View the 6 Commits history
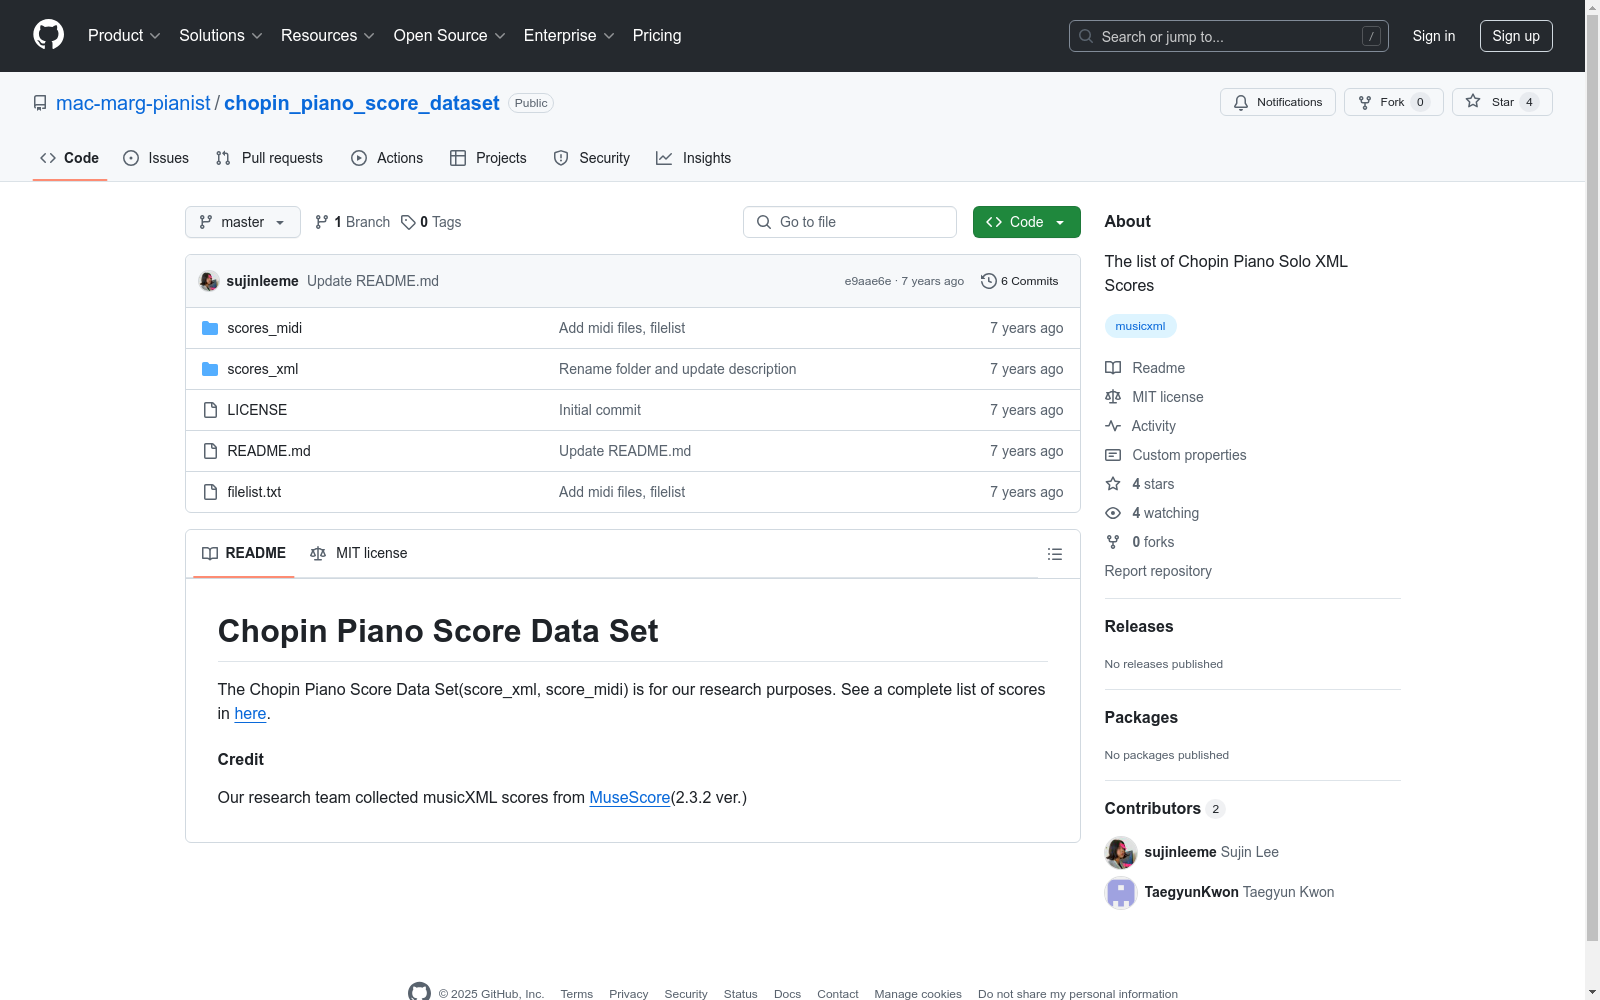 [x=1020, y=281]
